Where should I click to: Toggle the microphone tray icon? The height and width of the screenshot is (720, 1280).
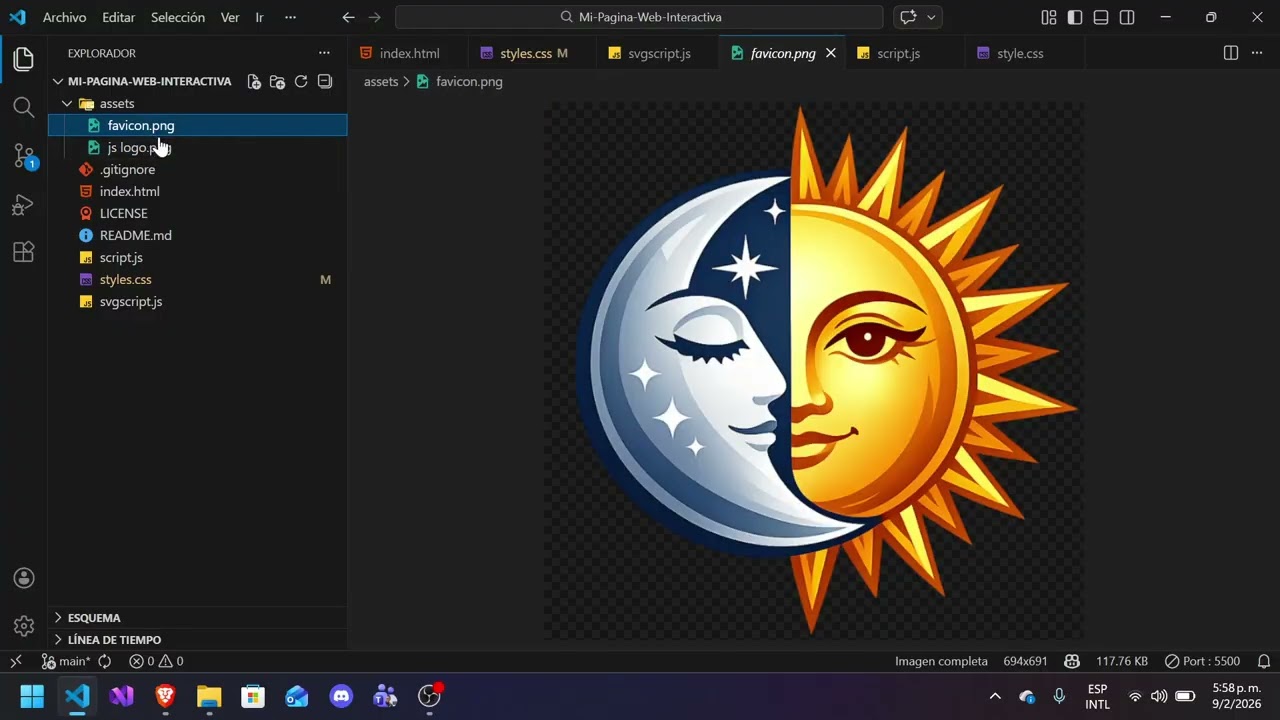point(1059,696)
